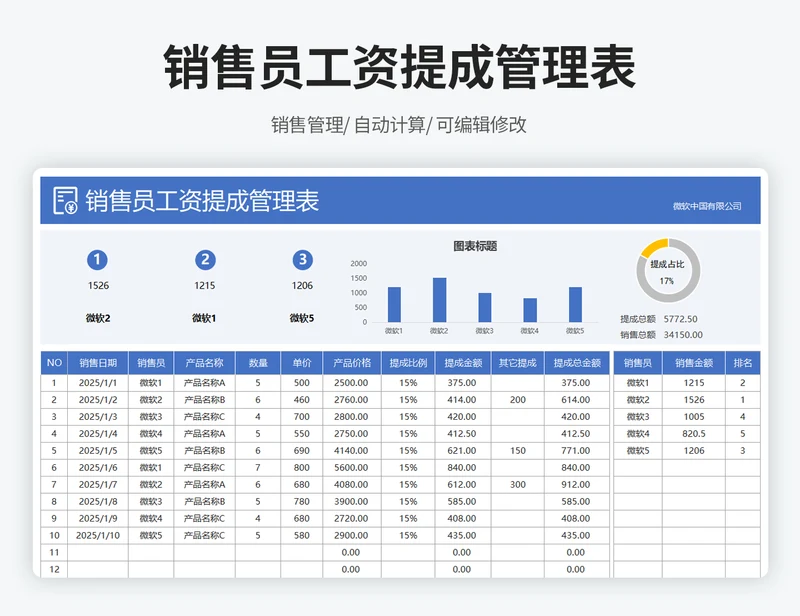Select the 460 unit price cell
800x616 pixels.
(x=302, y=400)
